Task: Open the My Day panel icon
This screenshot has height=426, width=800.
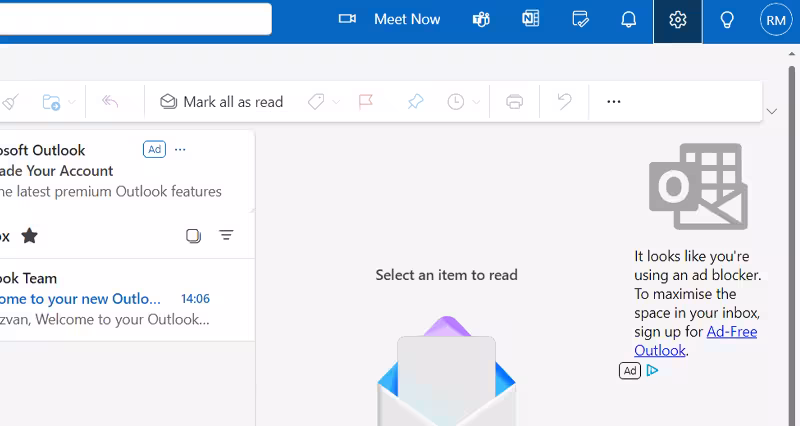Action: (x=580, y=20)
